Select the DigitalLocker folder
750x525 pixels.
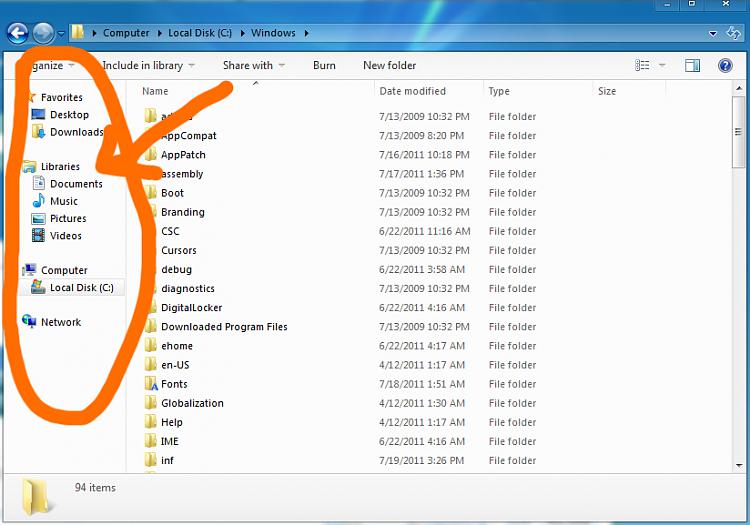[191, 308]
